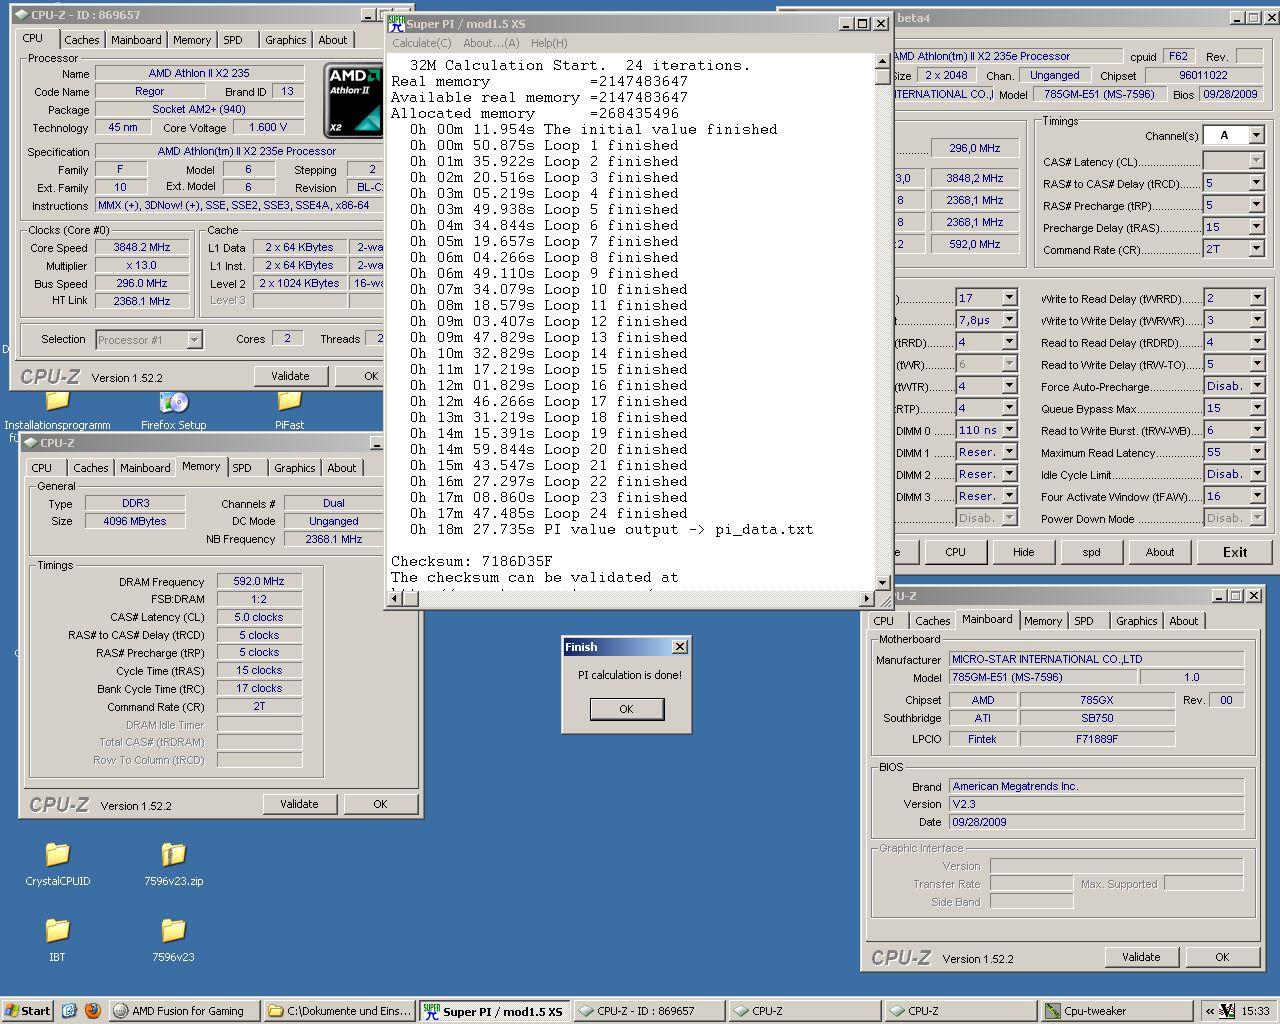
Task: Click the Super PI title bar icon
Action: point(396,23)
